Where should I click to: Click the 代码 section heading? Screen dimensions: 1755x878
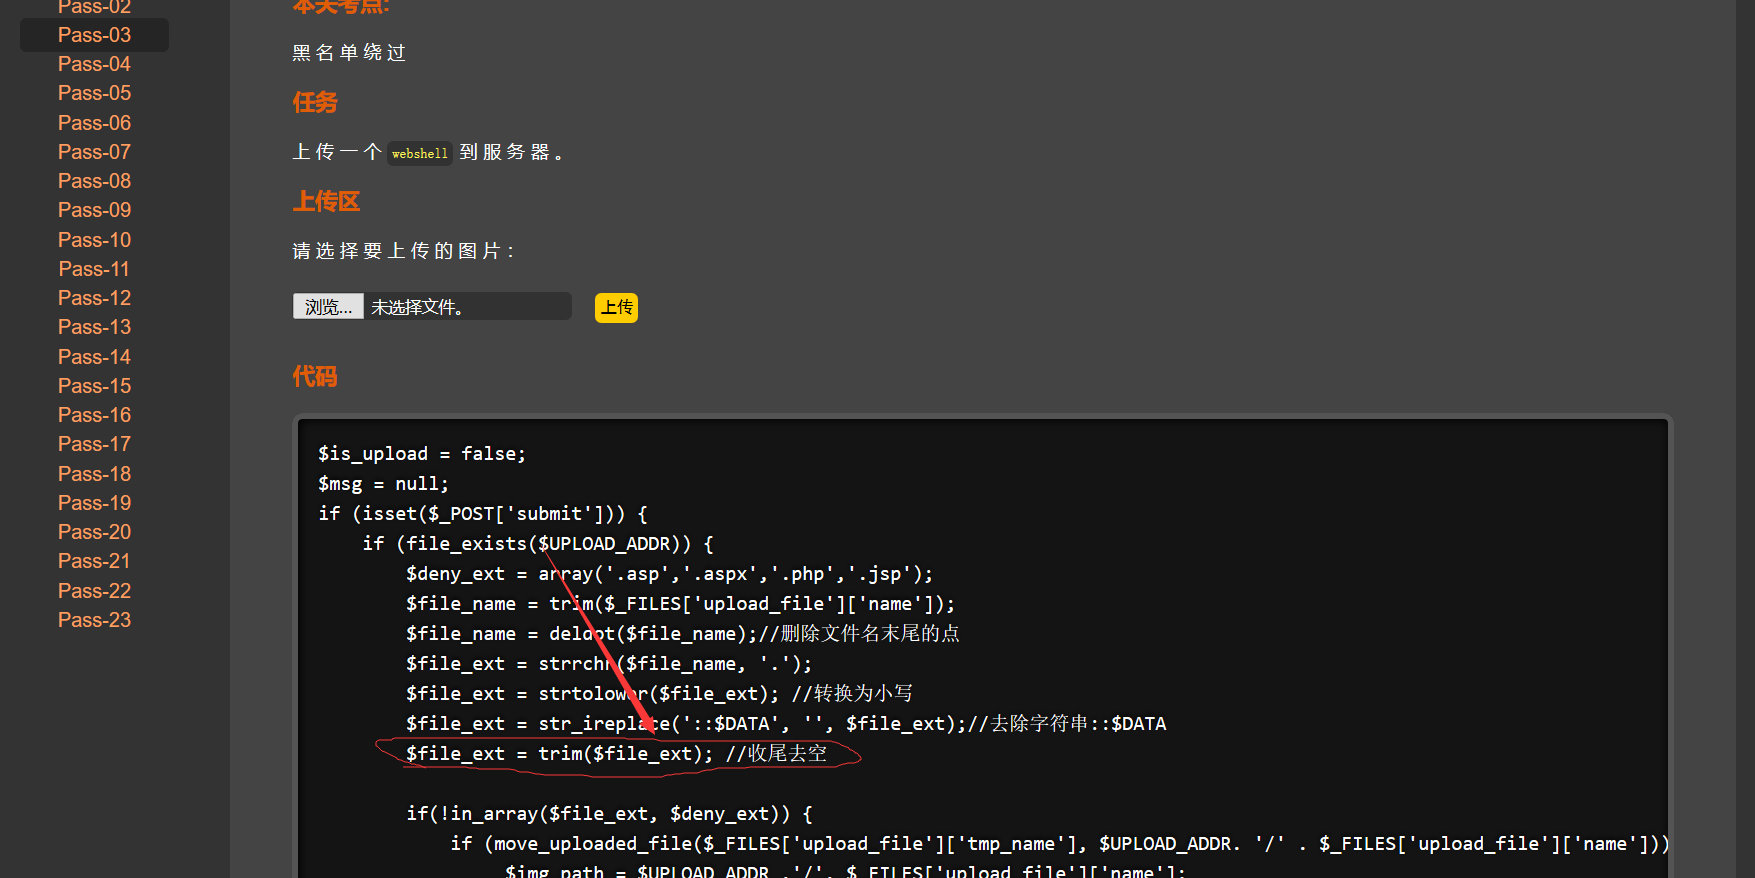pyautogui.click(x=315, y=376)
